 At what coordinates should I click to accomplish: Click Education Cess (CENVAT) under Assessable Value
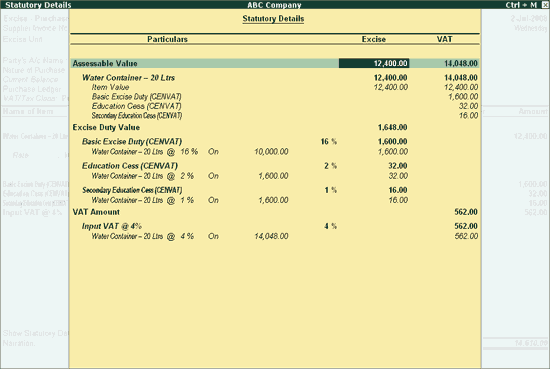pos(136,106)
